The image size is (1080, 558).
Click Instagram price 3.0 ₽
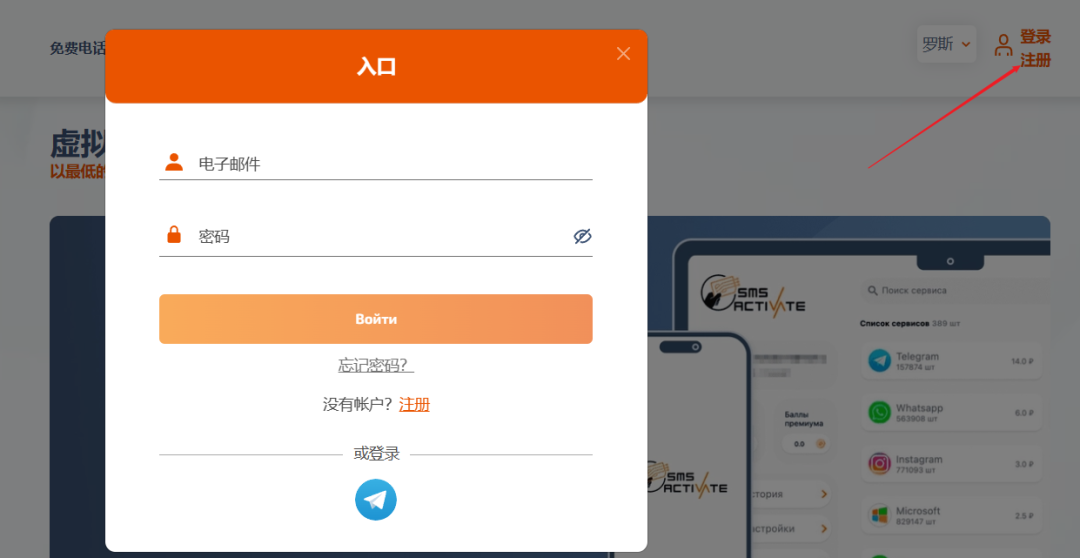click(x=1024, y=464)
